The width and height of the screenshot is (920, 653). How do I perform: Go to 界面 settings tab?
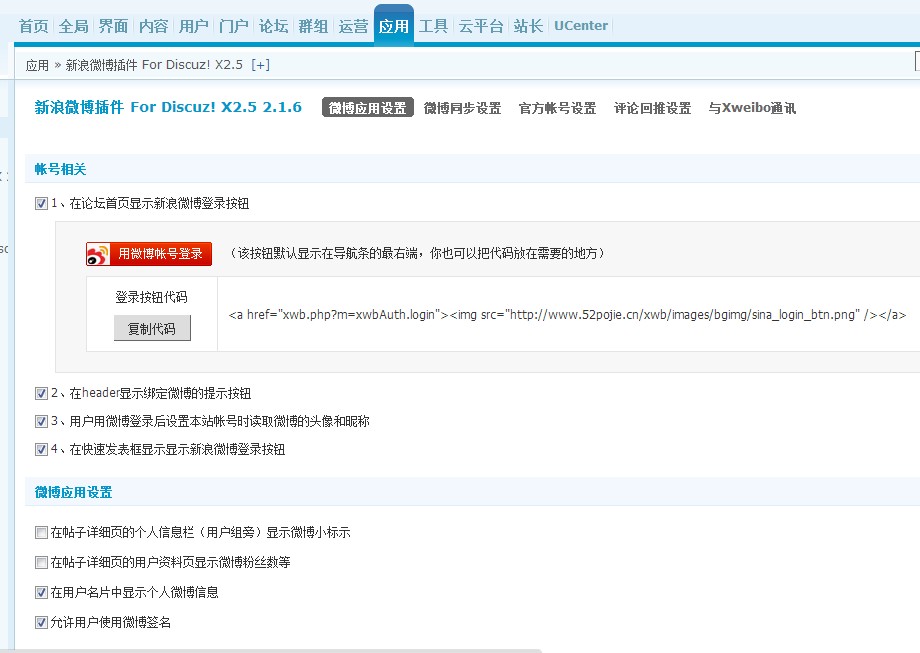click(113, 26)
